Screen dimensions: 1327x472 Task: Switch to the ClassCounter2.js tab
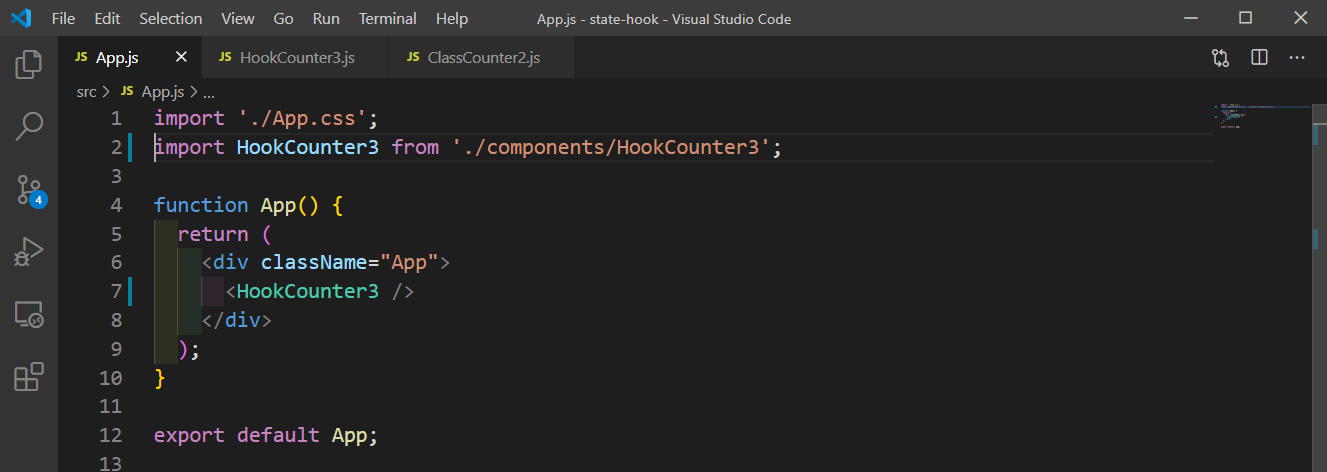(482, 58)
